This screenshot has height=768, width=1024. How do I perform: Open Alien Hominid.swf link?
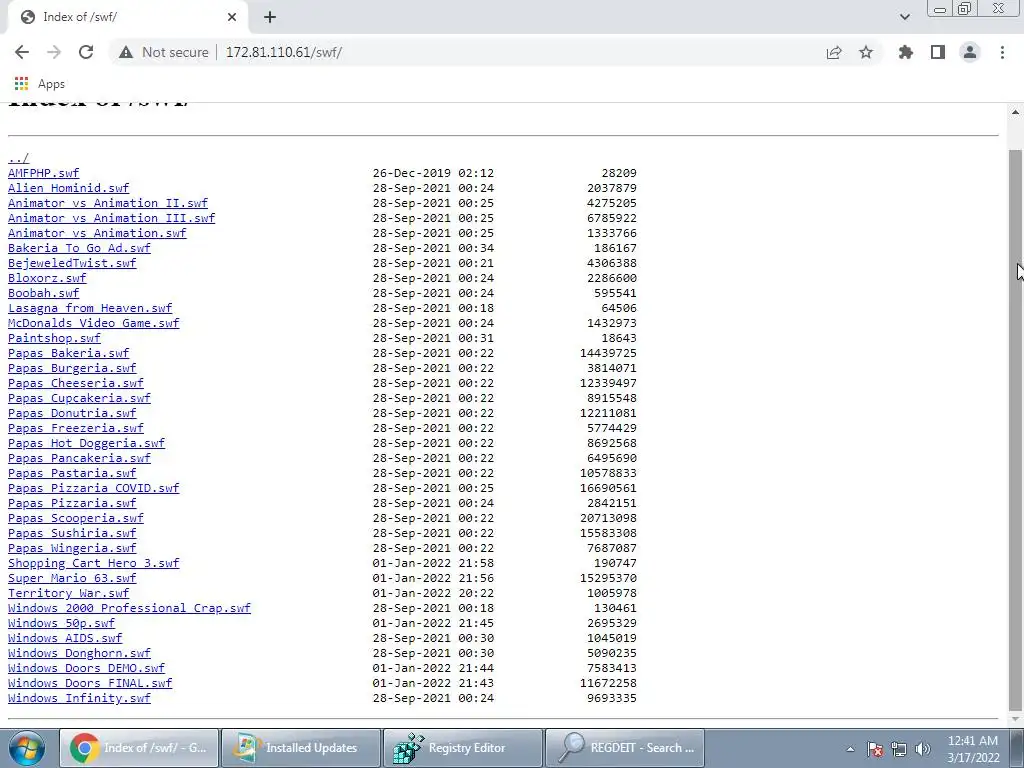pos(69,188)
